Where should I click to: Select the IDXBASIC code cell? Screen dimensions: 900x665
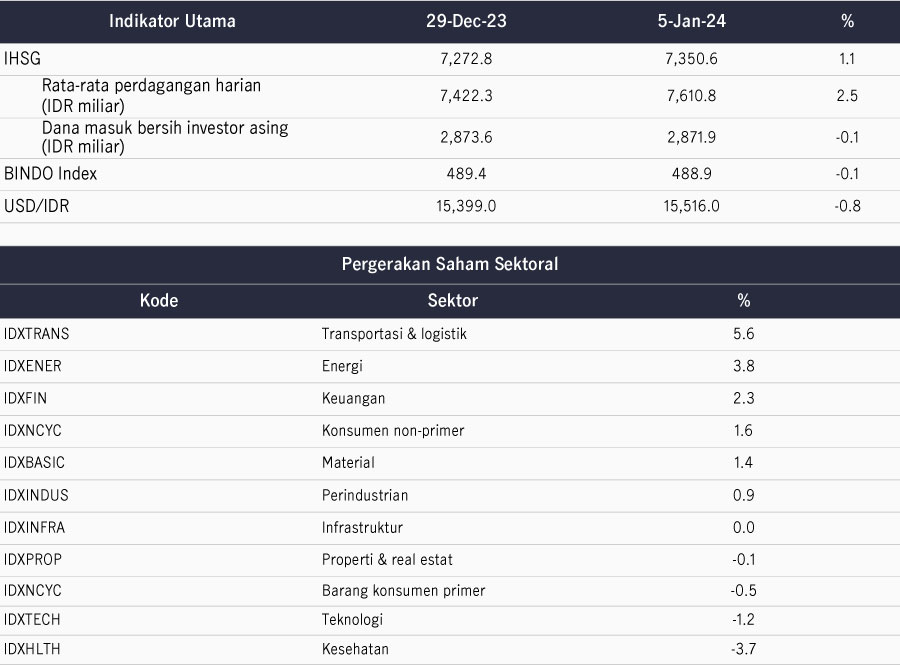34,462
